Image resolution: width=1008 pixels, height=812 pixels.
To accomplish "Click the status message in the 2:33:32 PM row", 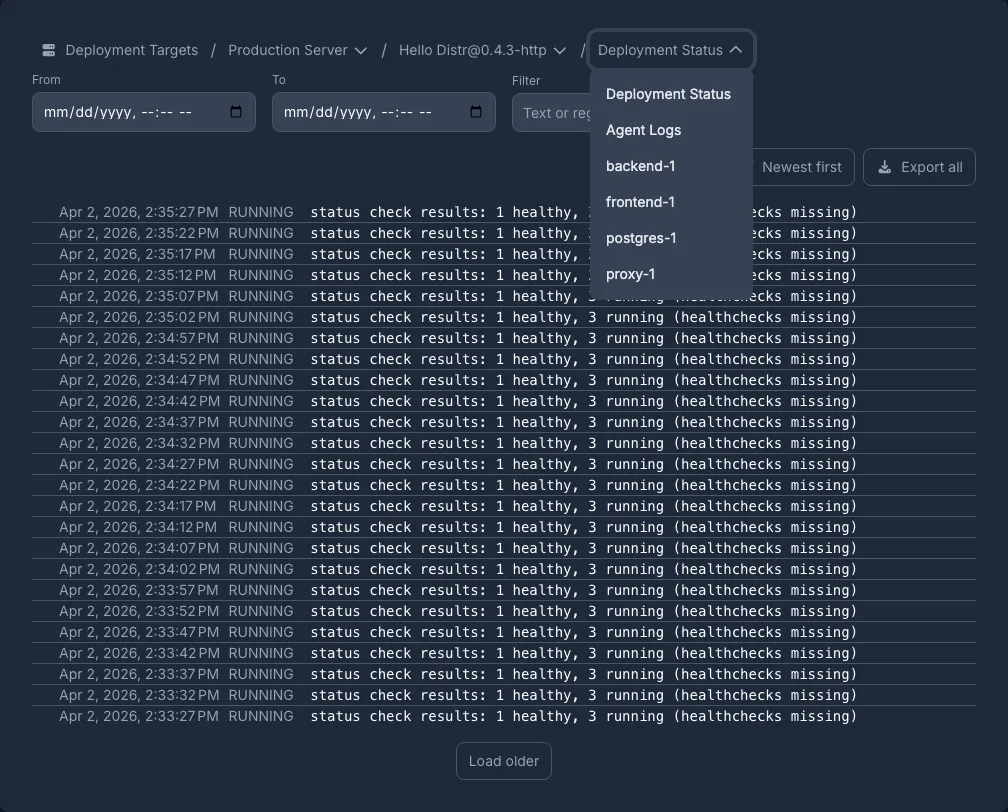I will 584,695.
